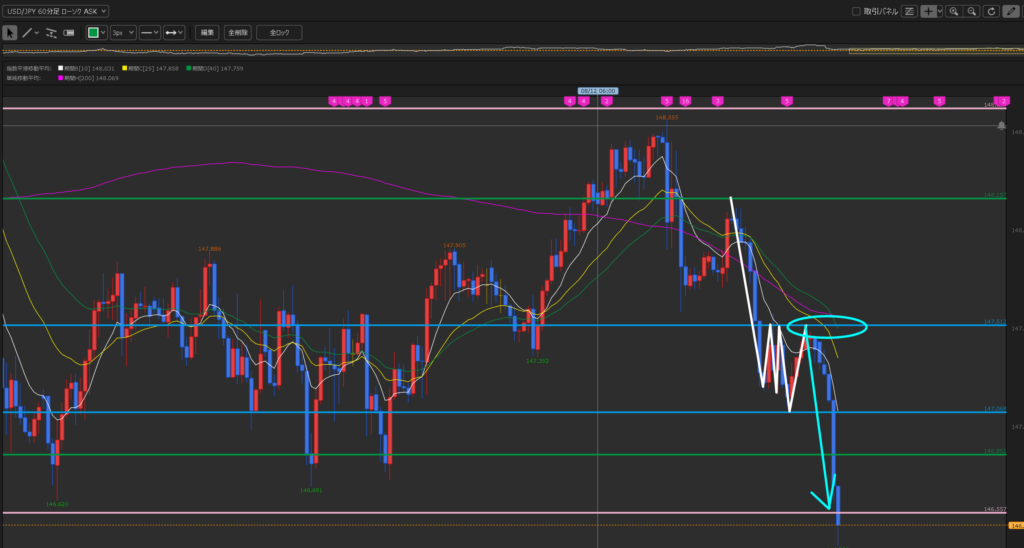Click the news marker labeled 7
This screenshot has height=548, width=1024.
(888, 101)
